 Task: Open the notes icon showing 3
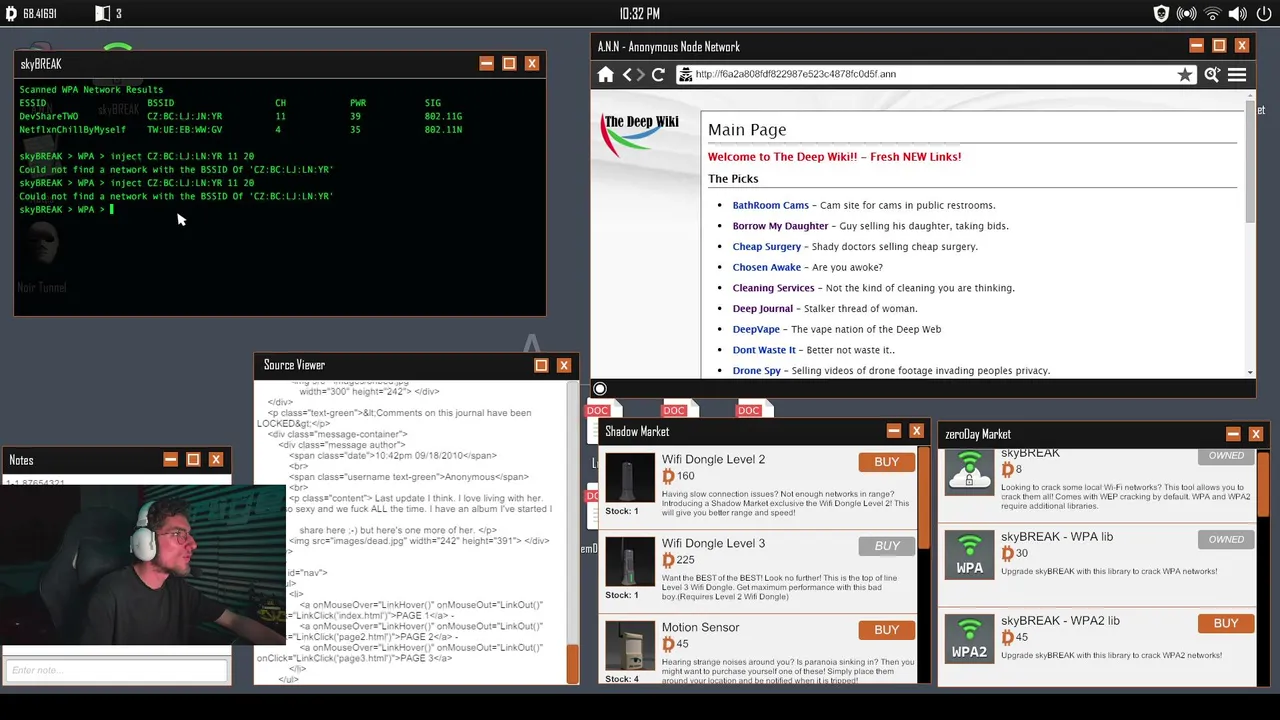[102, 14]
